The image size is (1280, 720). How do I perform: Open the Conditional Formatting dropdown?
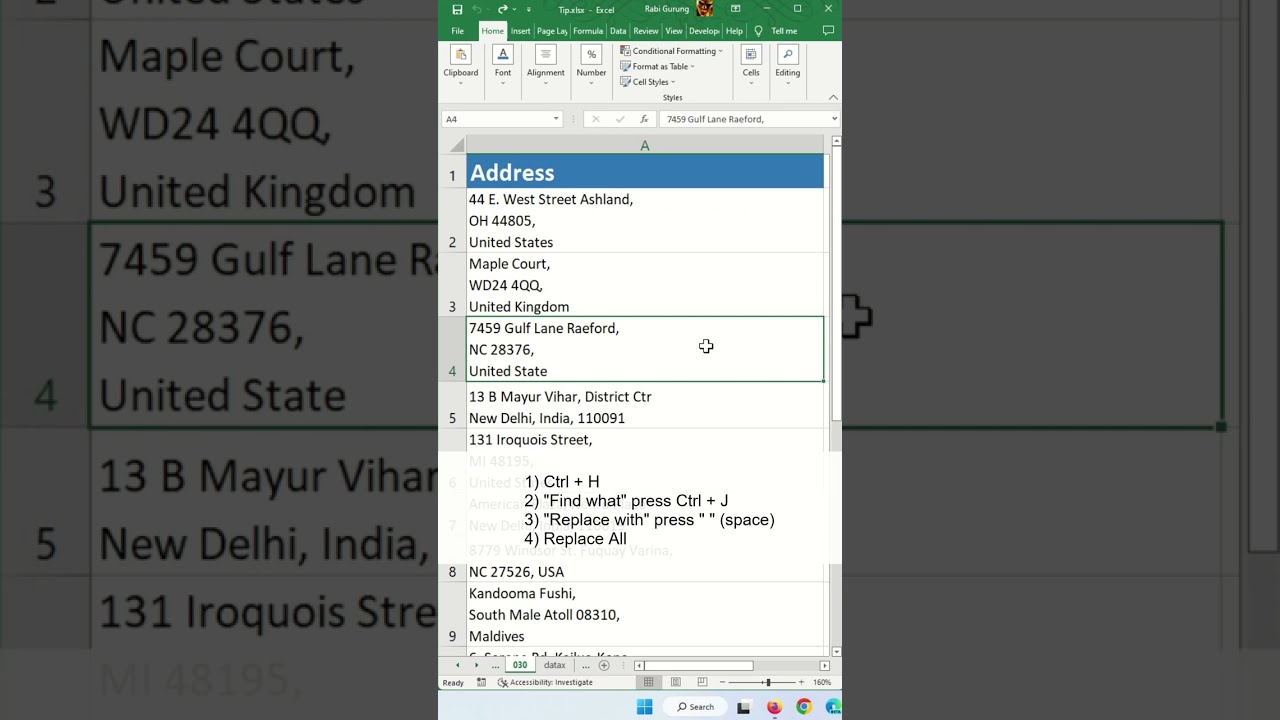tap(671, 51)
